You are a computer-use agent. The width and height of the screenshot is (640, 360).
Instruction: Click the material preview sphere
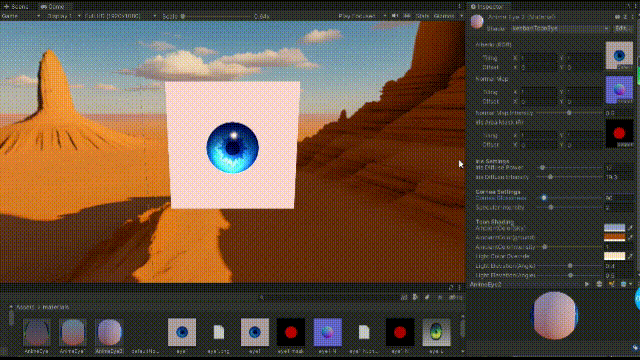point(554,316)
